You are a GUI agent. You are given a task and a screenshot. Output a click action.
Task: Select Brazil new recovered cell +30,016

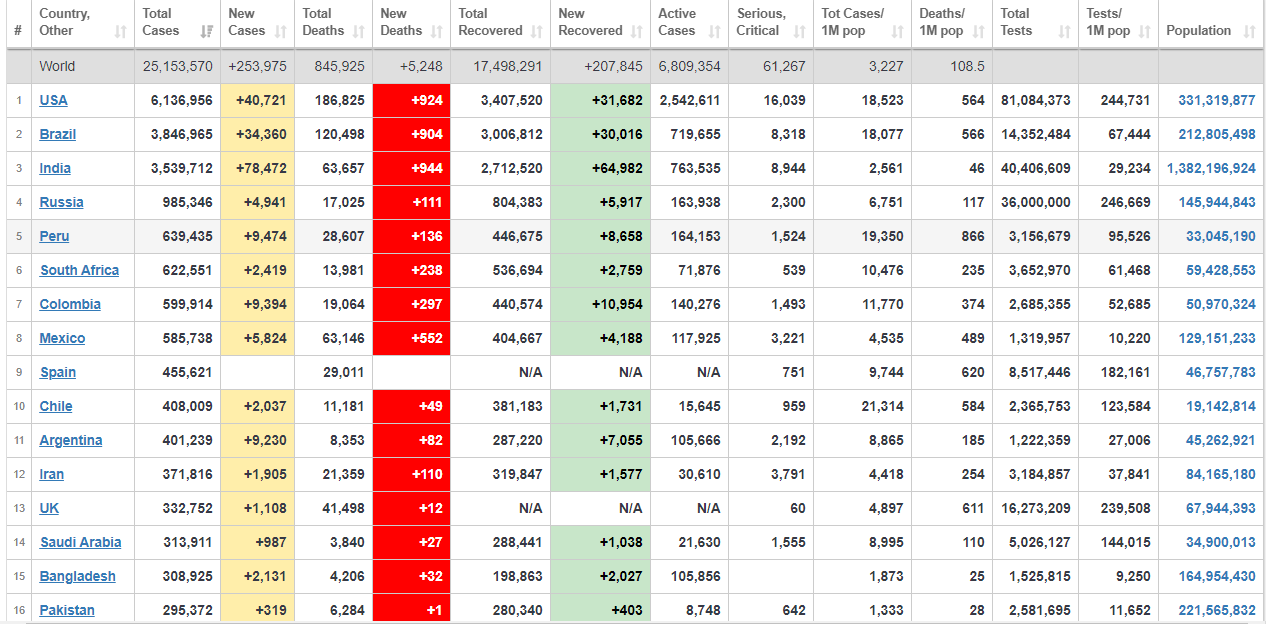click(x=600, y=134)
